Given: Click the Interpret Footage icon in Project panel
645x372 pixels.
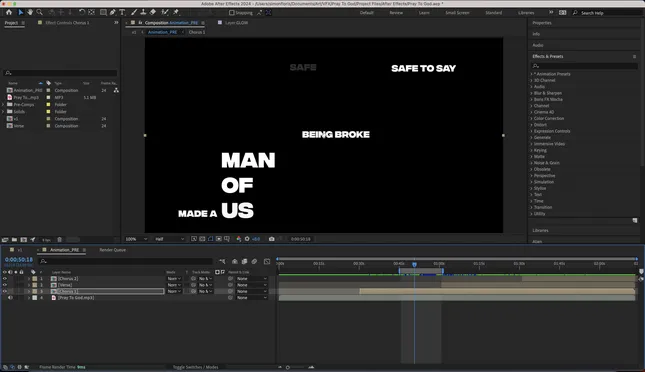Looking at the screenshot, I should 5,239.
